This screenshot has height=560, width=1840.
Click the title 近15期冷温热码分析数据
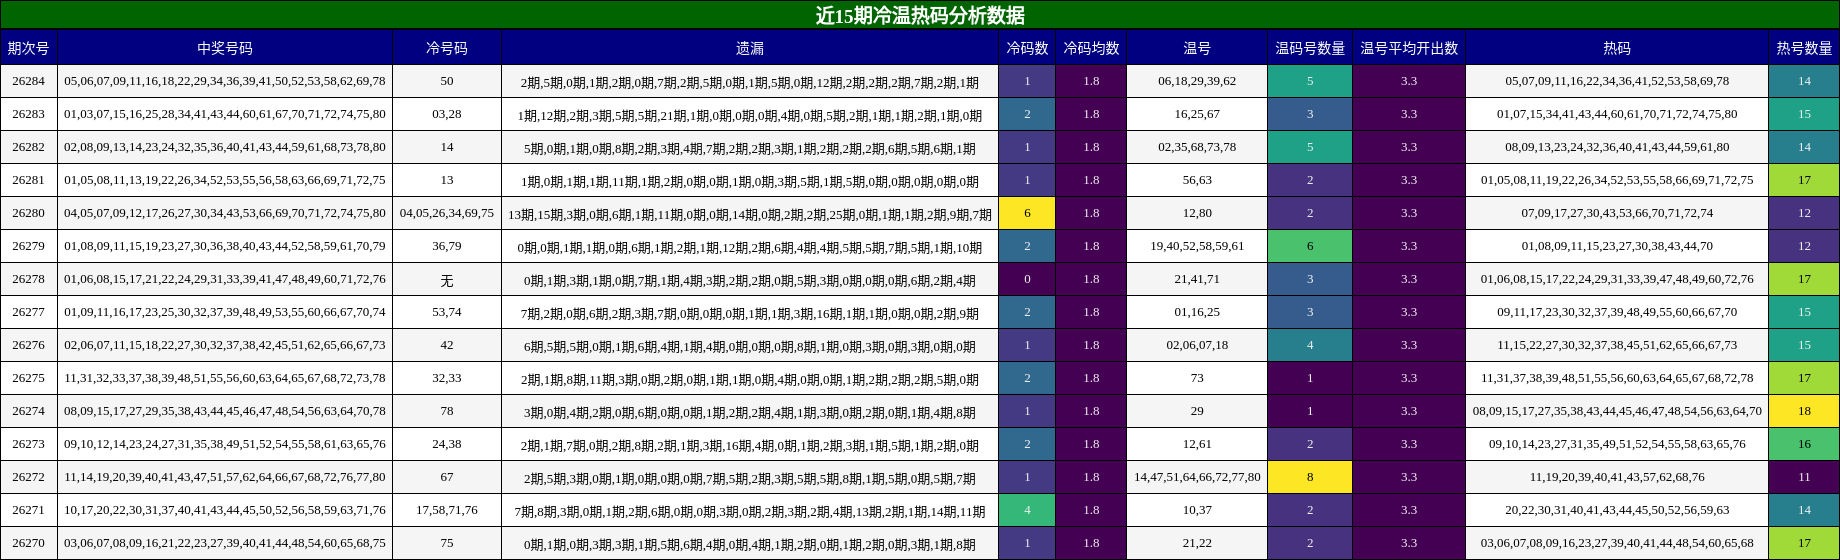920,15
